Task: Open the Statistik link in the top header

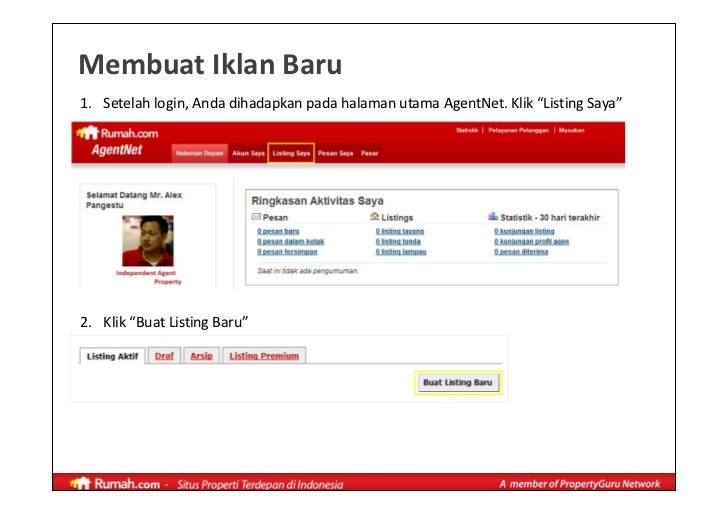Action: click(467, 130)
